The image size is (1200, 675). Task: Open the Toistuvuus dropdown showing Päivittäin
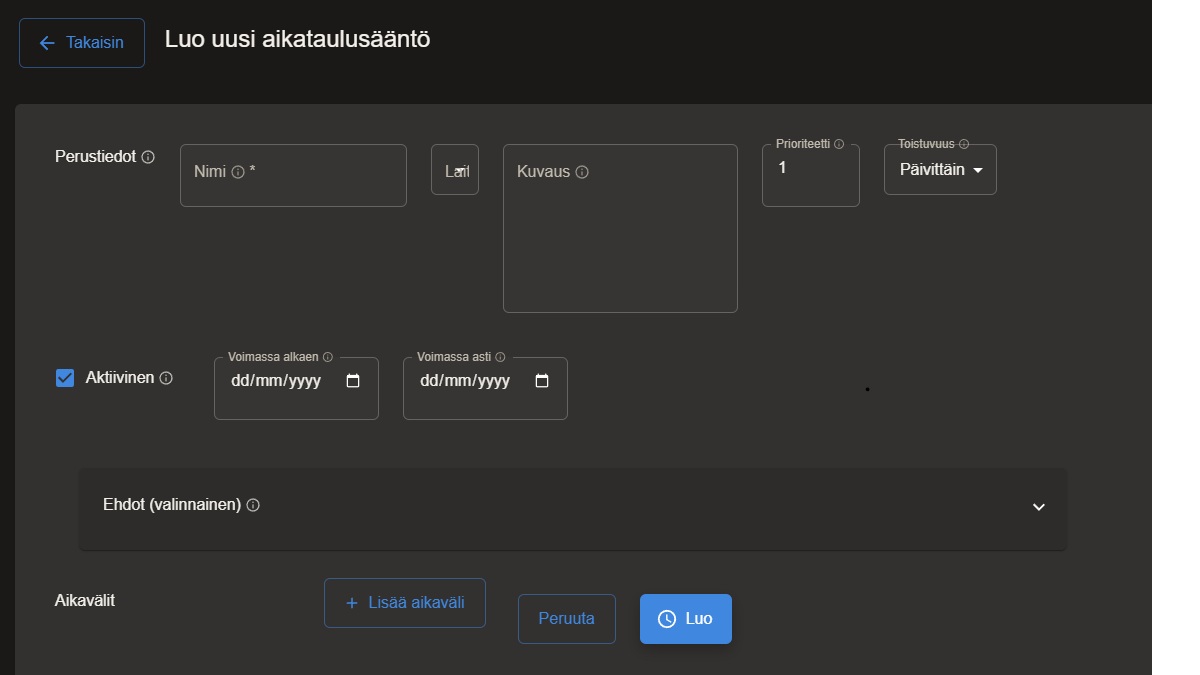[x=940, y=170]
